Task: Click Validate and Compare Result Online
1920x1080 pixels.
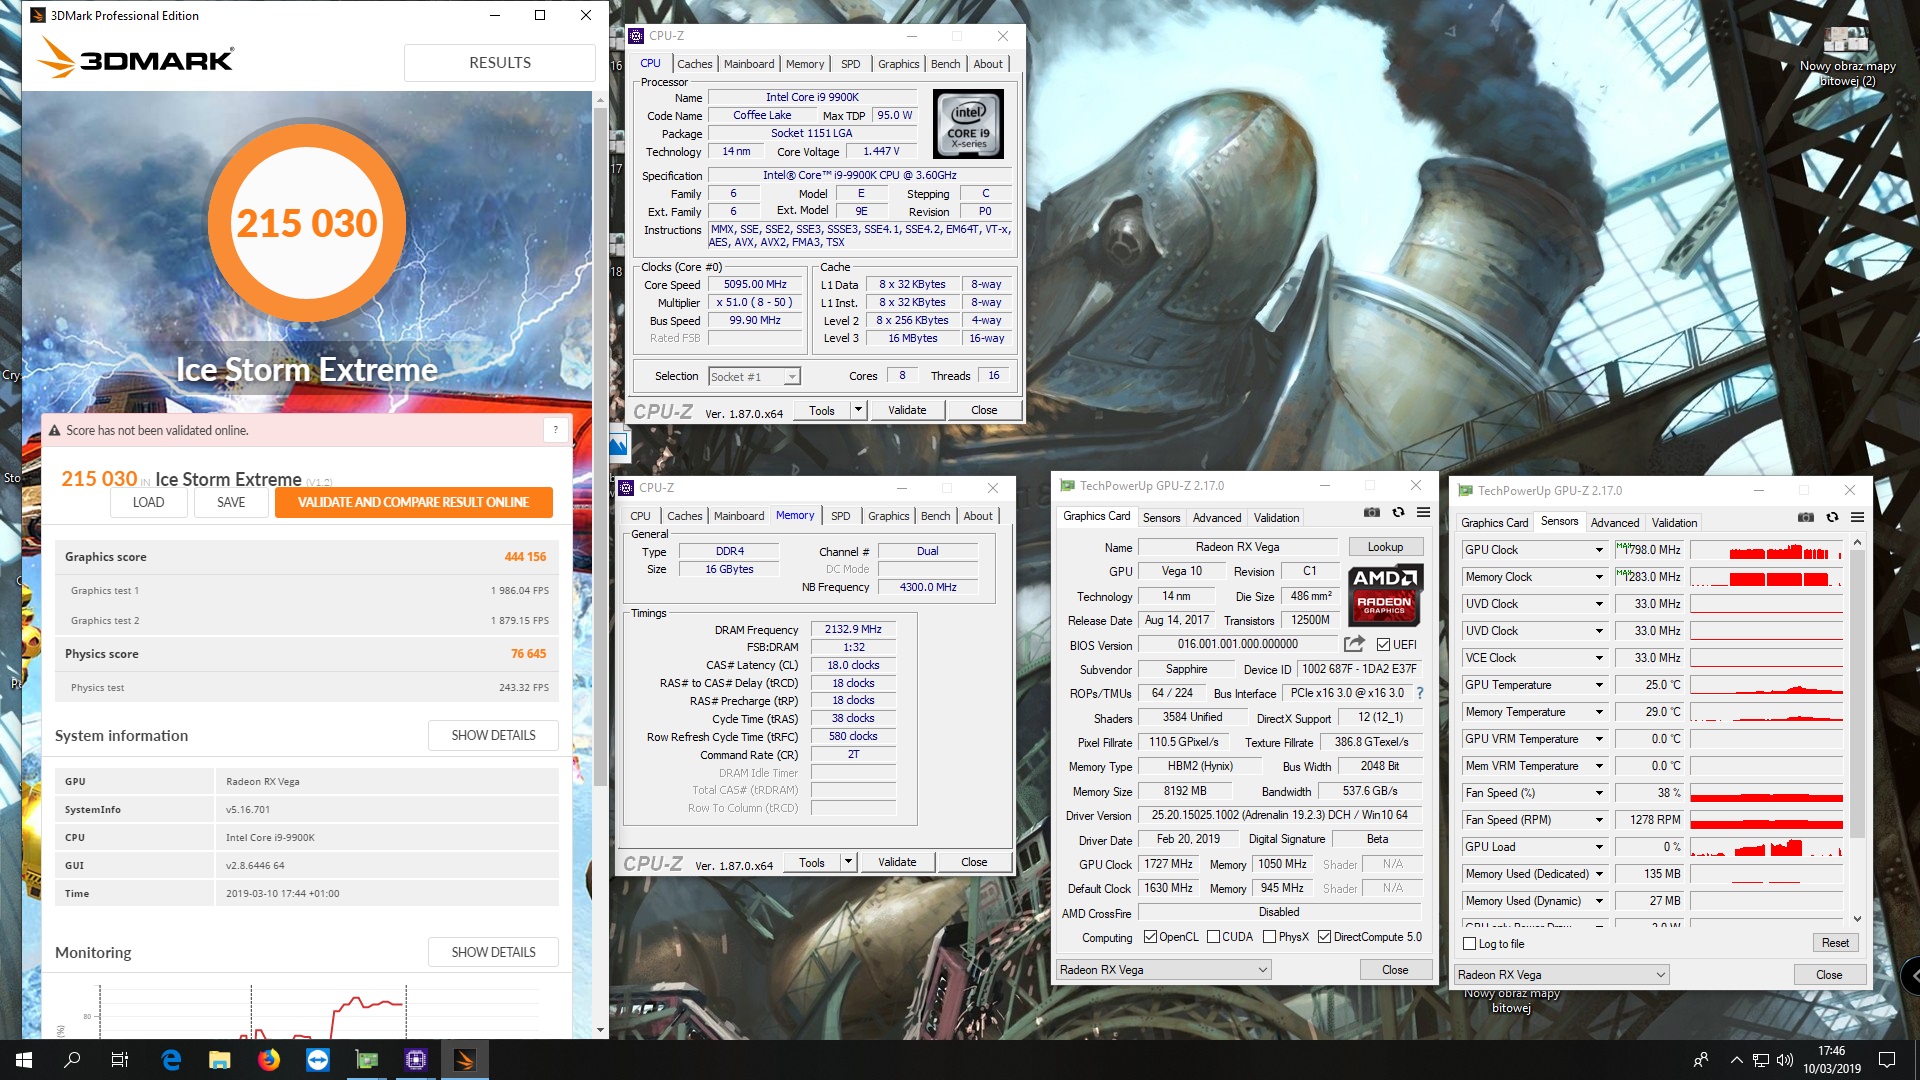Action: click(x=413, y=502)
